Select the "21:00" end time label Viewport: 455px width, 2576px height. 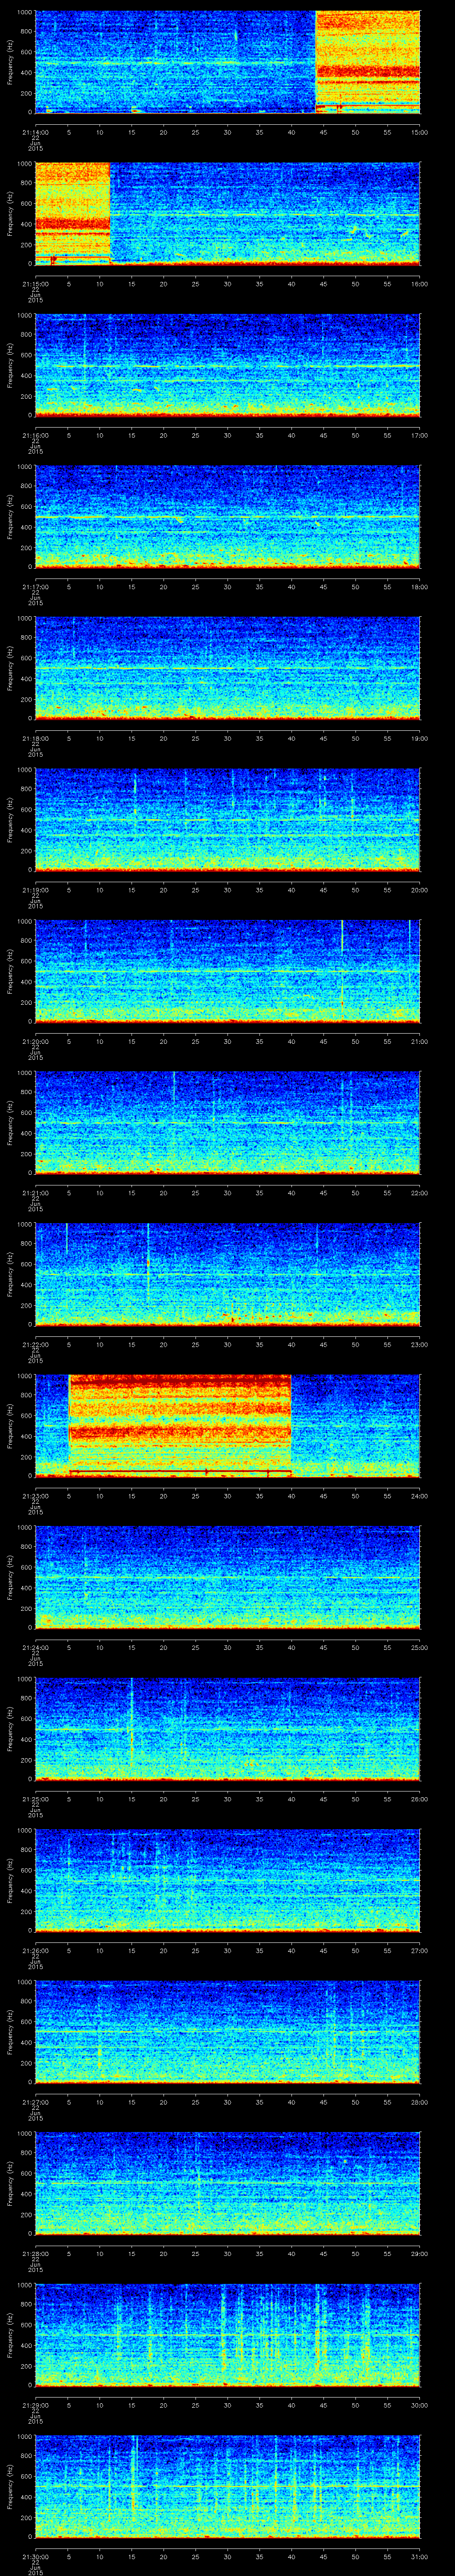(x=420, y=1041)
